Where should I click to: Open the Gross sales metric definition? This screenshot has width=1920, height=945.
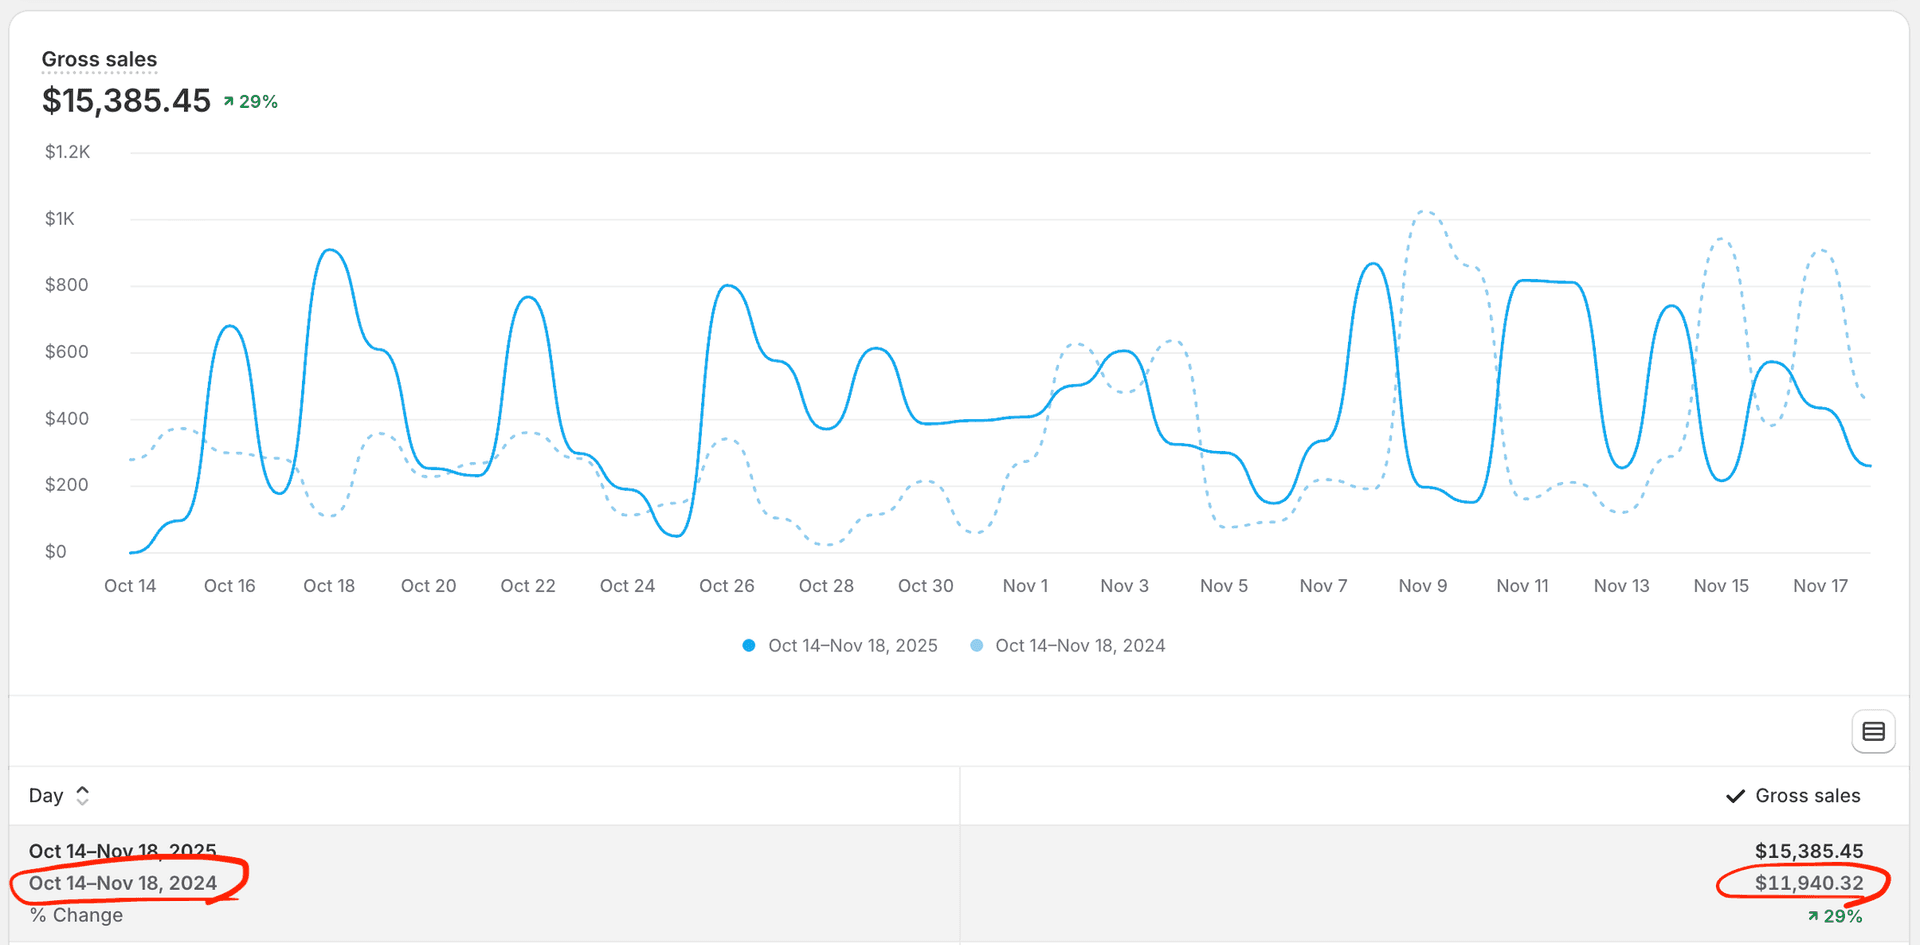tap(99, 59)
